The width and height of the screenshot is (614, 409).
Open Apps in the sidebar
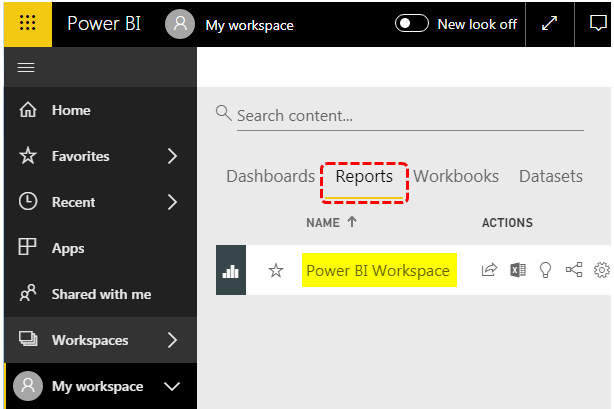[100, 248]
